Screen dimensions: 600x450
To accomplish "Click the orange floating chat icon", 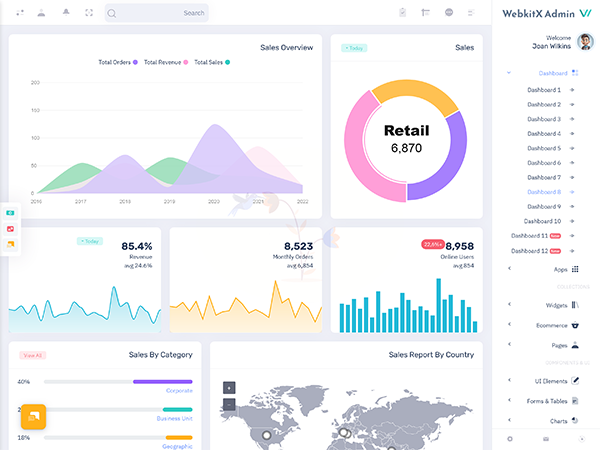I will (34, 415).
